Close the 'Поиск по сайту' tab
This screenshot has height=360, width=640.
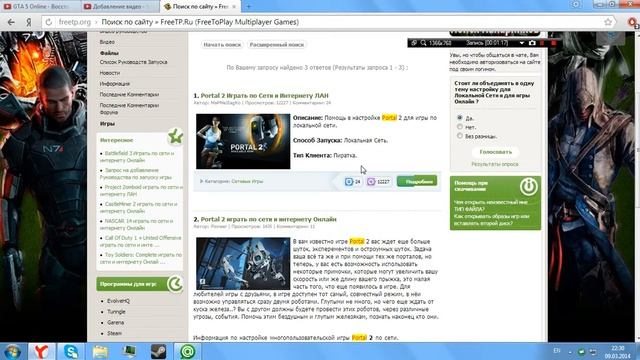pos(234,7)
